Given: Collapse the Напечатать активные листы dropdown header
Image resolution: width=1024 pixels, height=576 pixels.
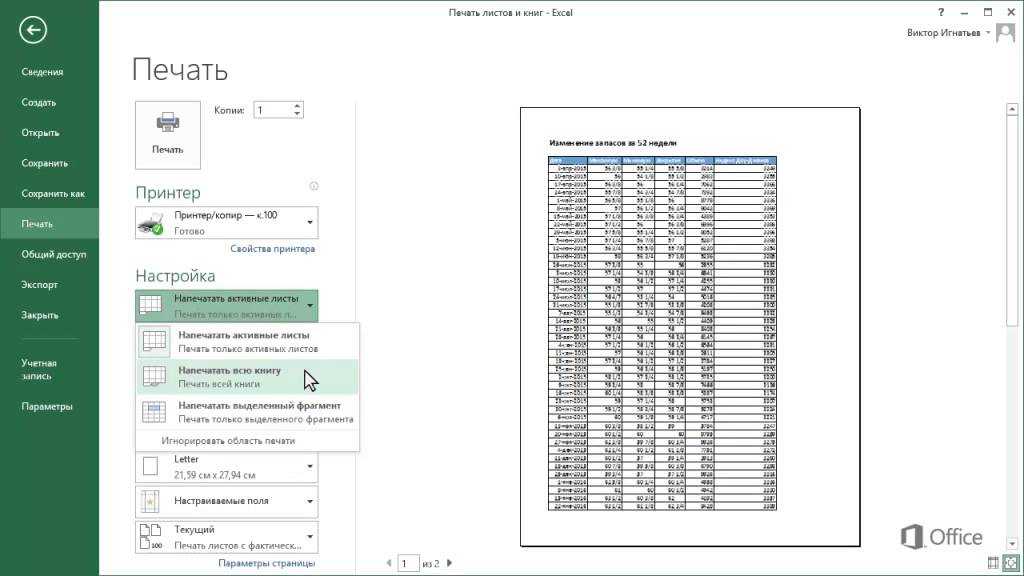Looking at the screenshot, I should coord(227,306).
